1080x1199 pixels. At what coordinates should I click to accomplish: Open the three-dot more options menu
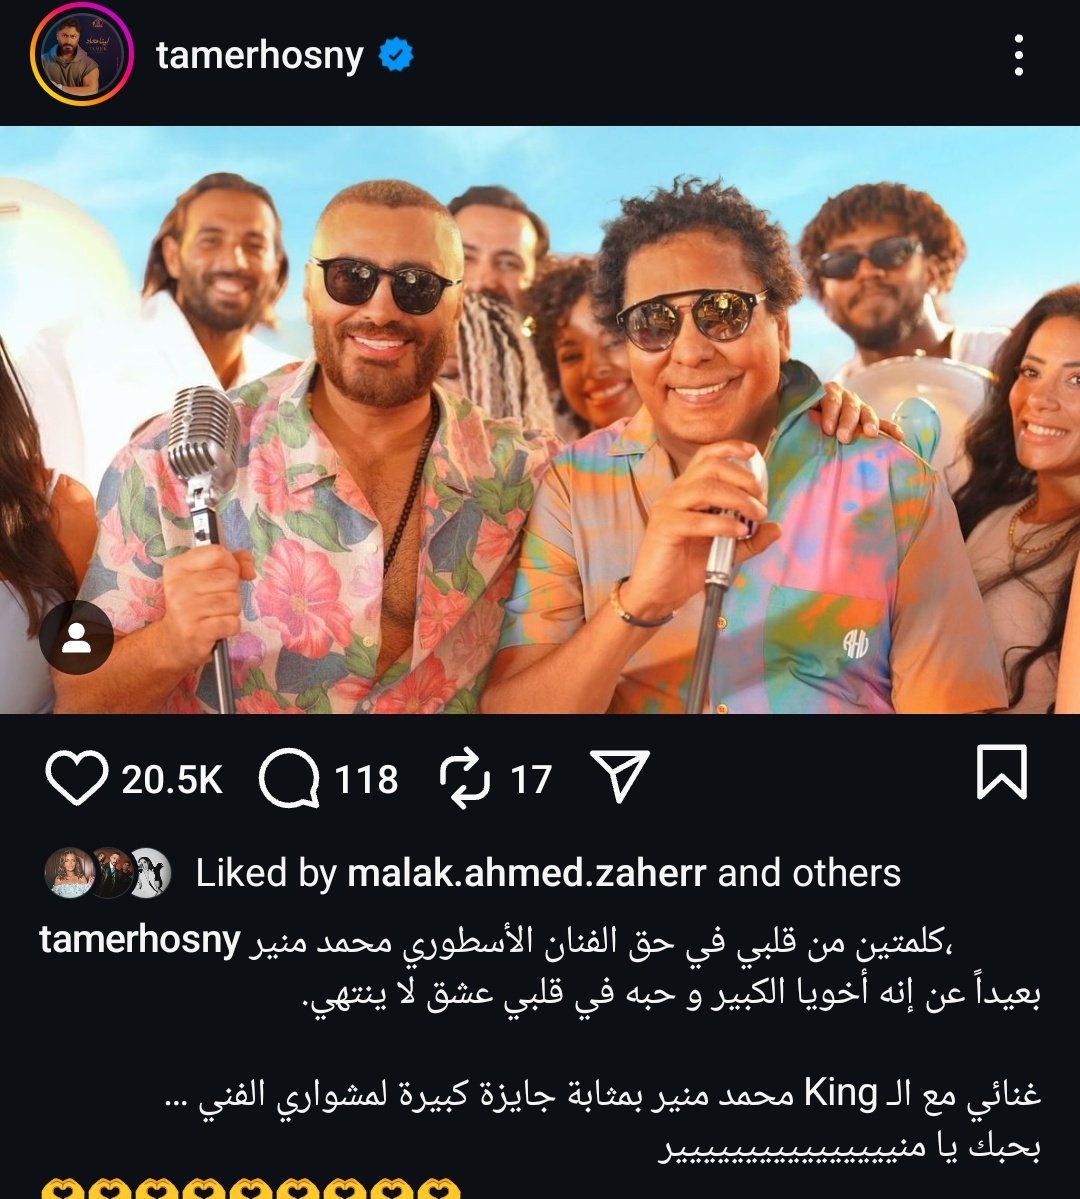click(x=1018, y=56)
